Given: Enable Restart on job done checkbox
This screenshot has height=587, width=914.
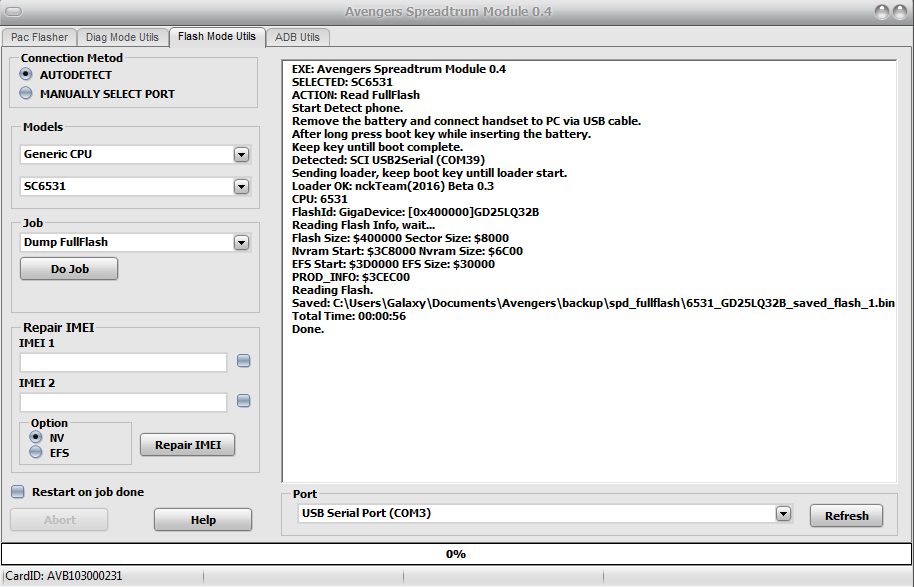Looking at the screenshot, I should pos(18,491).
